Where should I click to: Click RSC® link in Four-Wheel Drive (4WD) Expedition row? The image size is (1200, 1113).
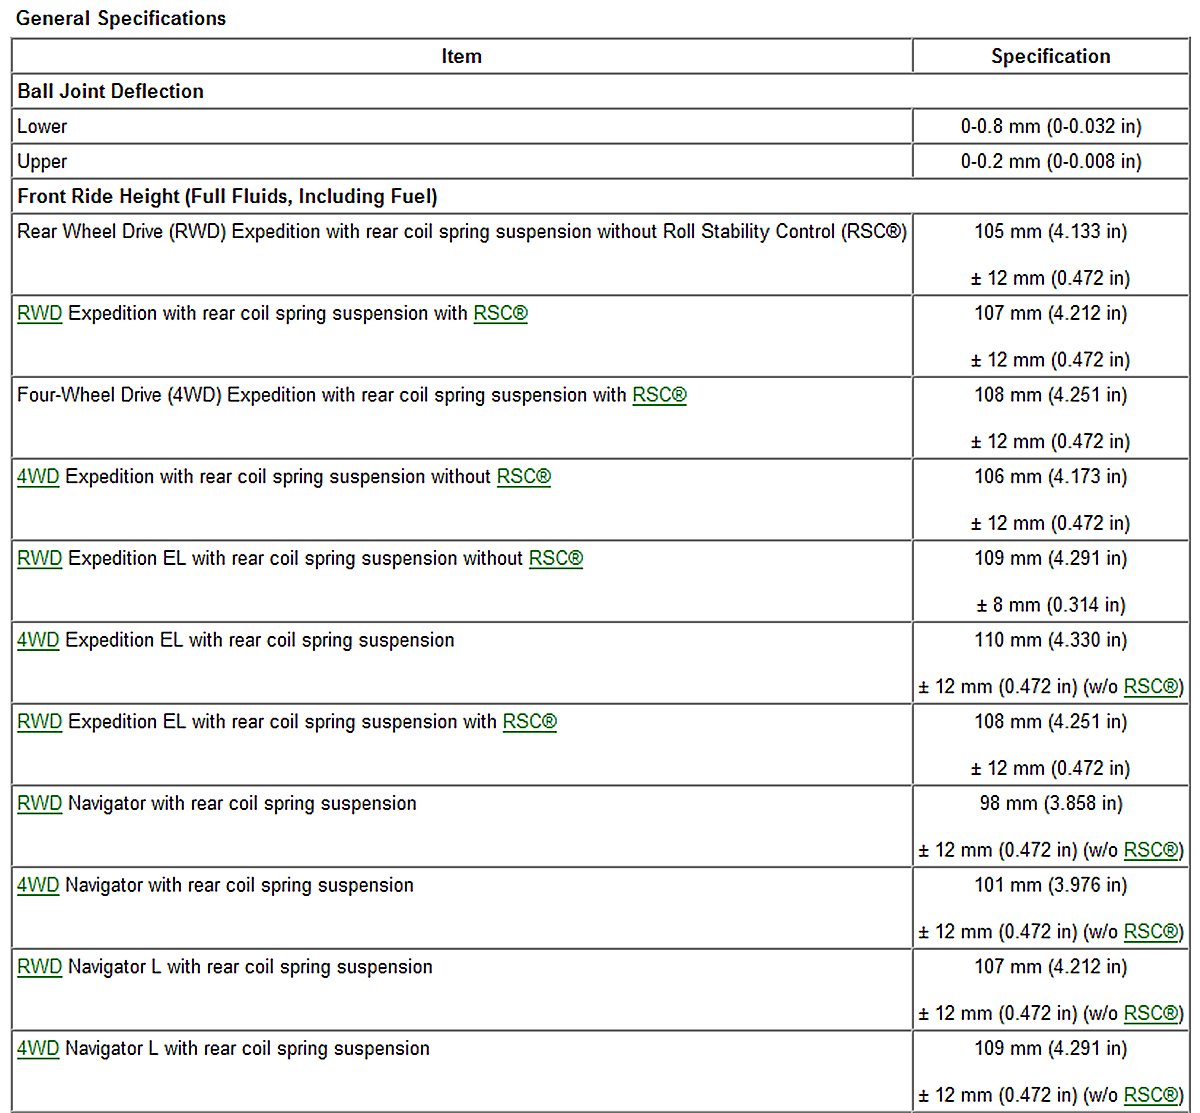(x=659, y=396)
